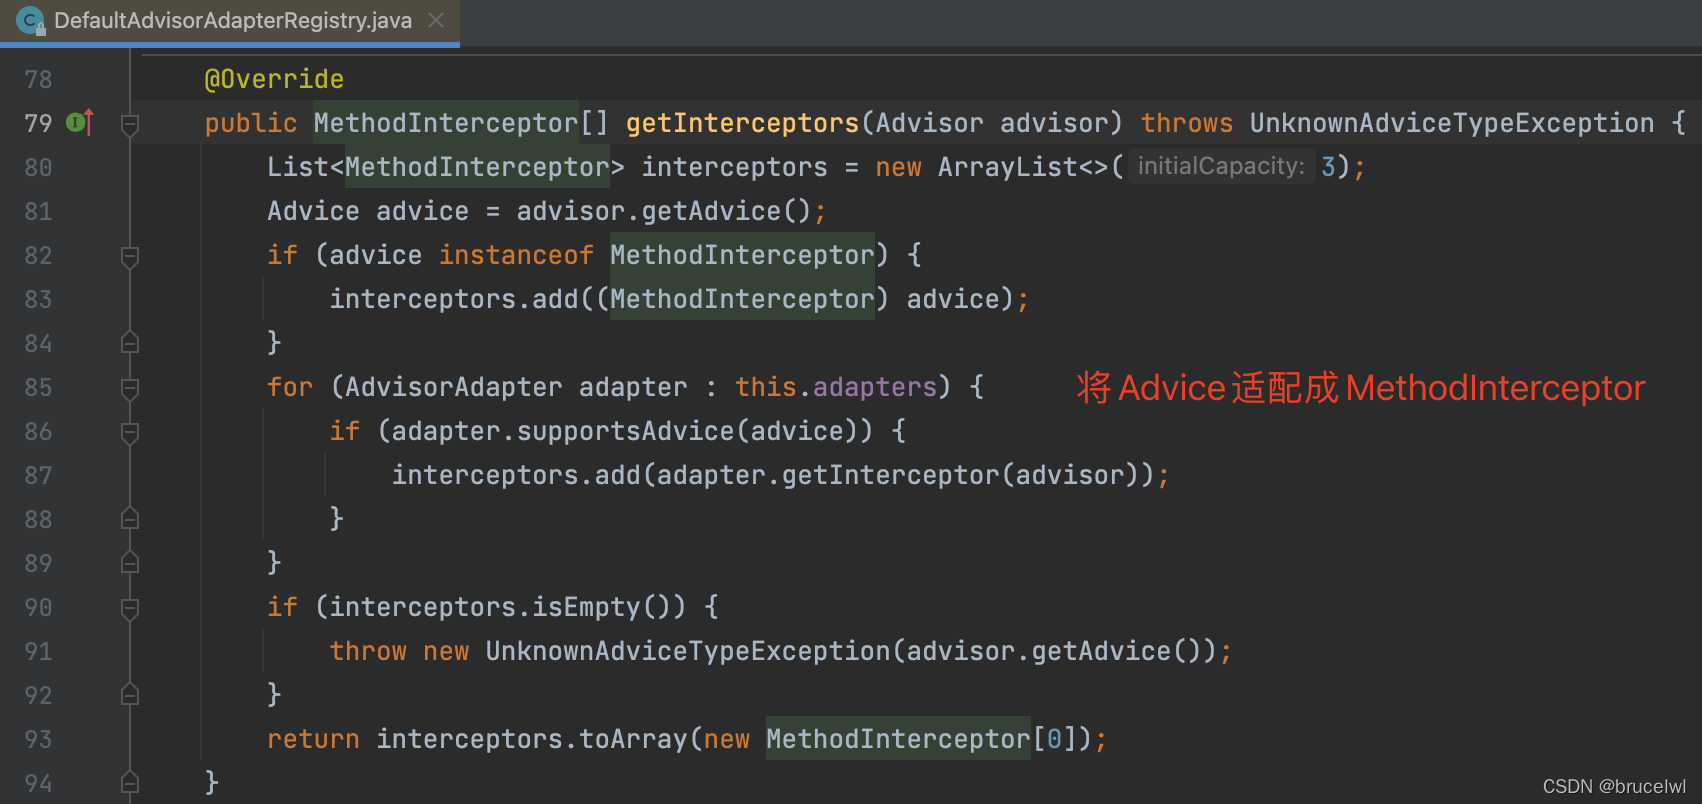
Task: Click interceptors.add on line 83
Action: point(454,299)
